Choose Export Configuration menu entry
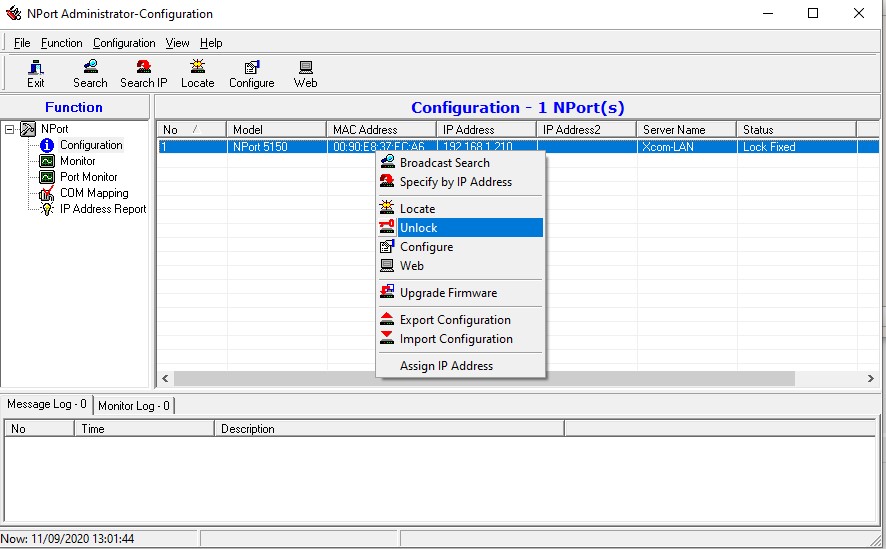 coord(455,320)
